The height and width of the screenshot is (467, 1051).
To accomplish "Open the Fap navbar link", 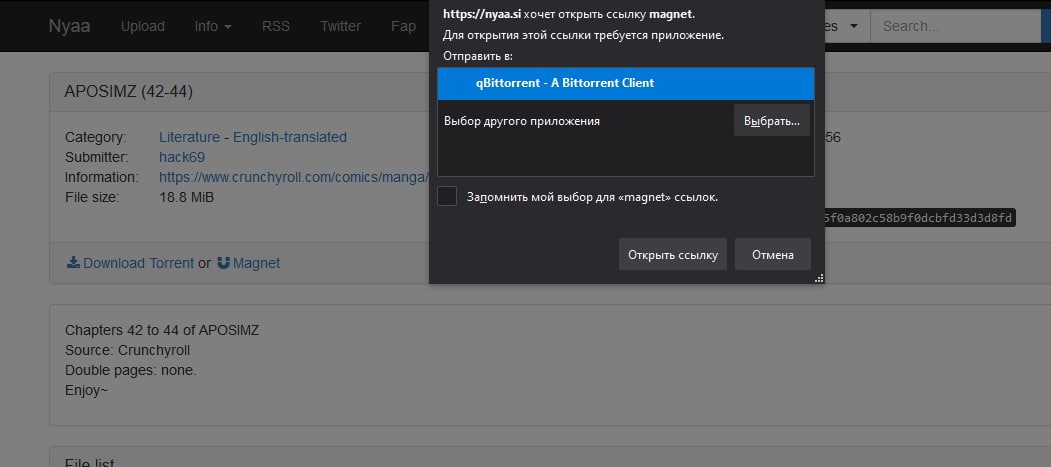I will (x=404, y=26).
